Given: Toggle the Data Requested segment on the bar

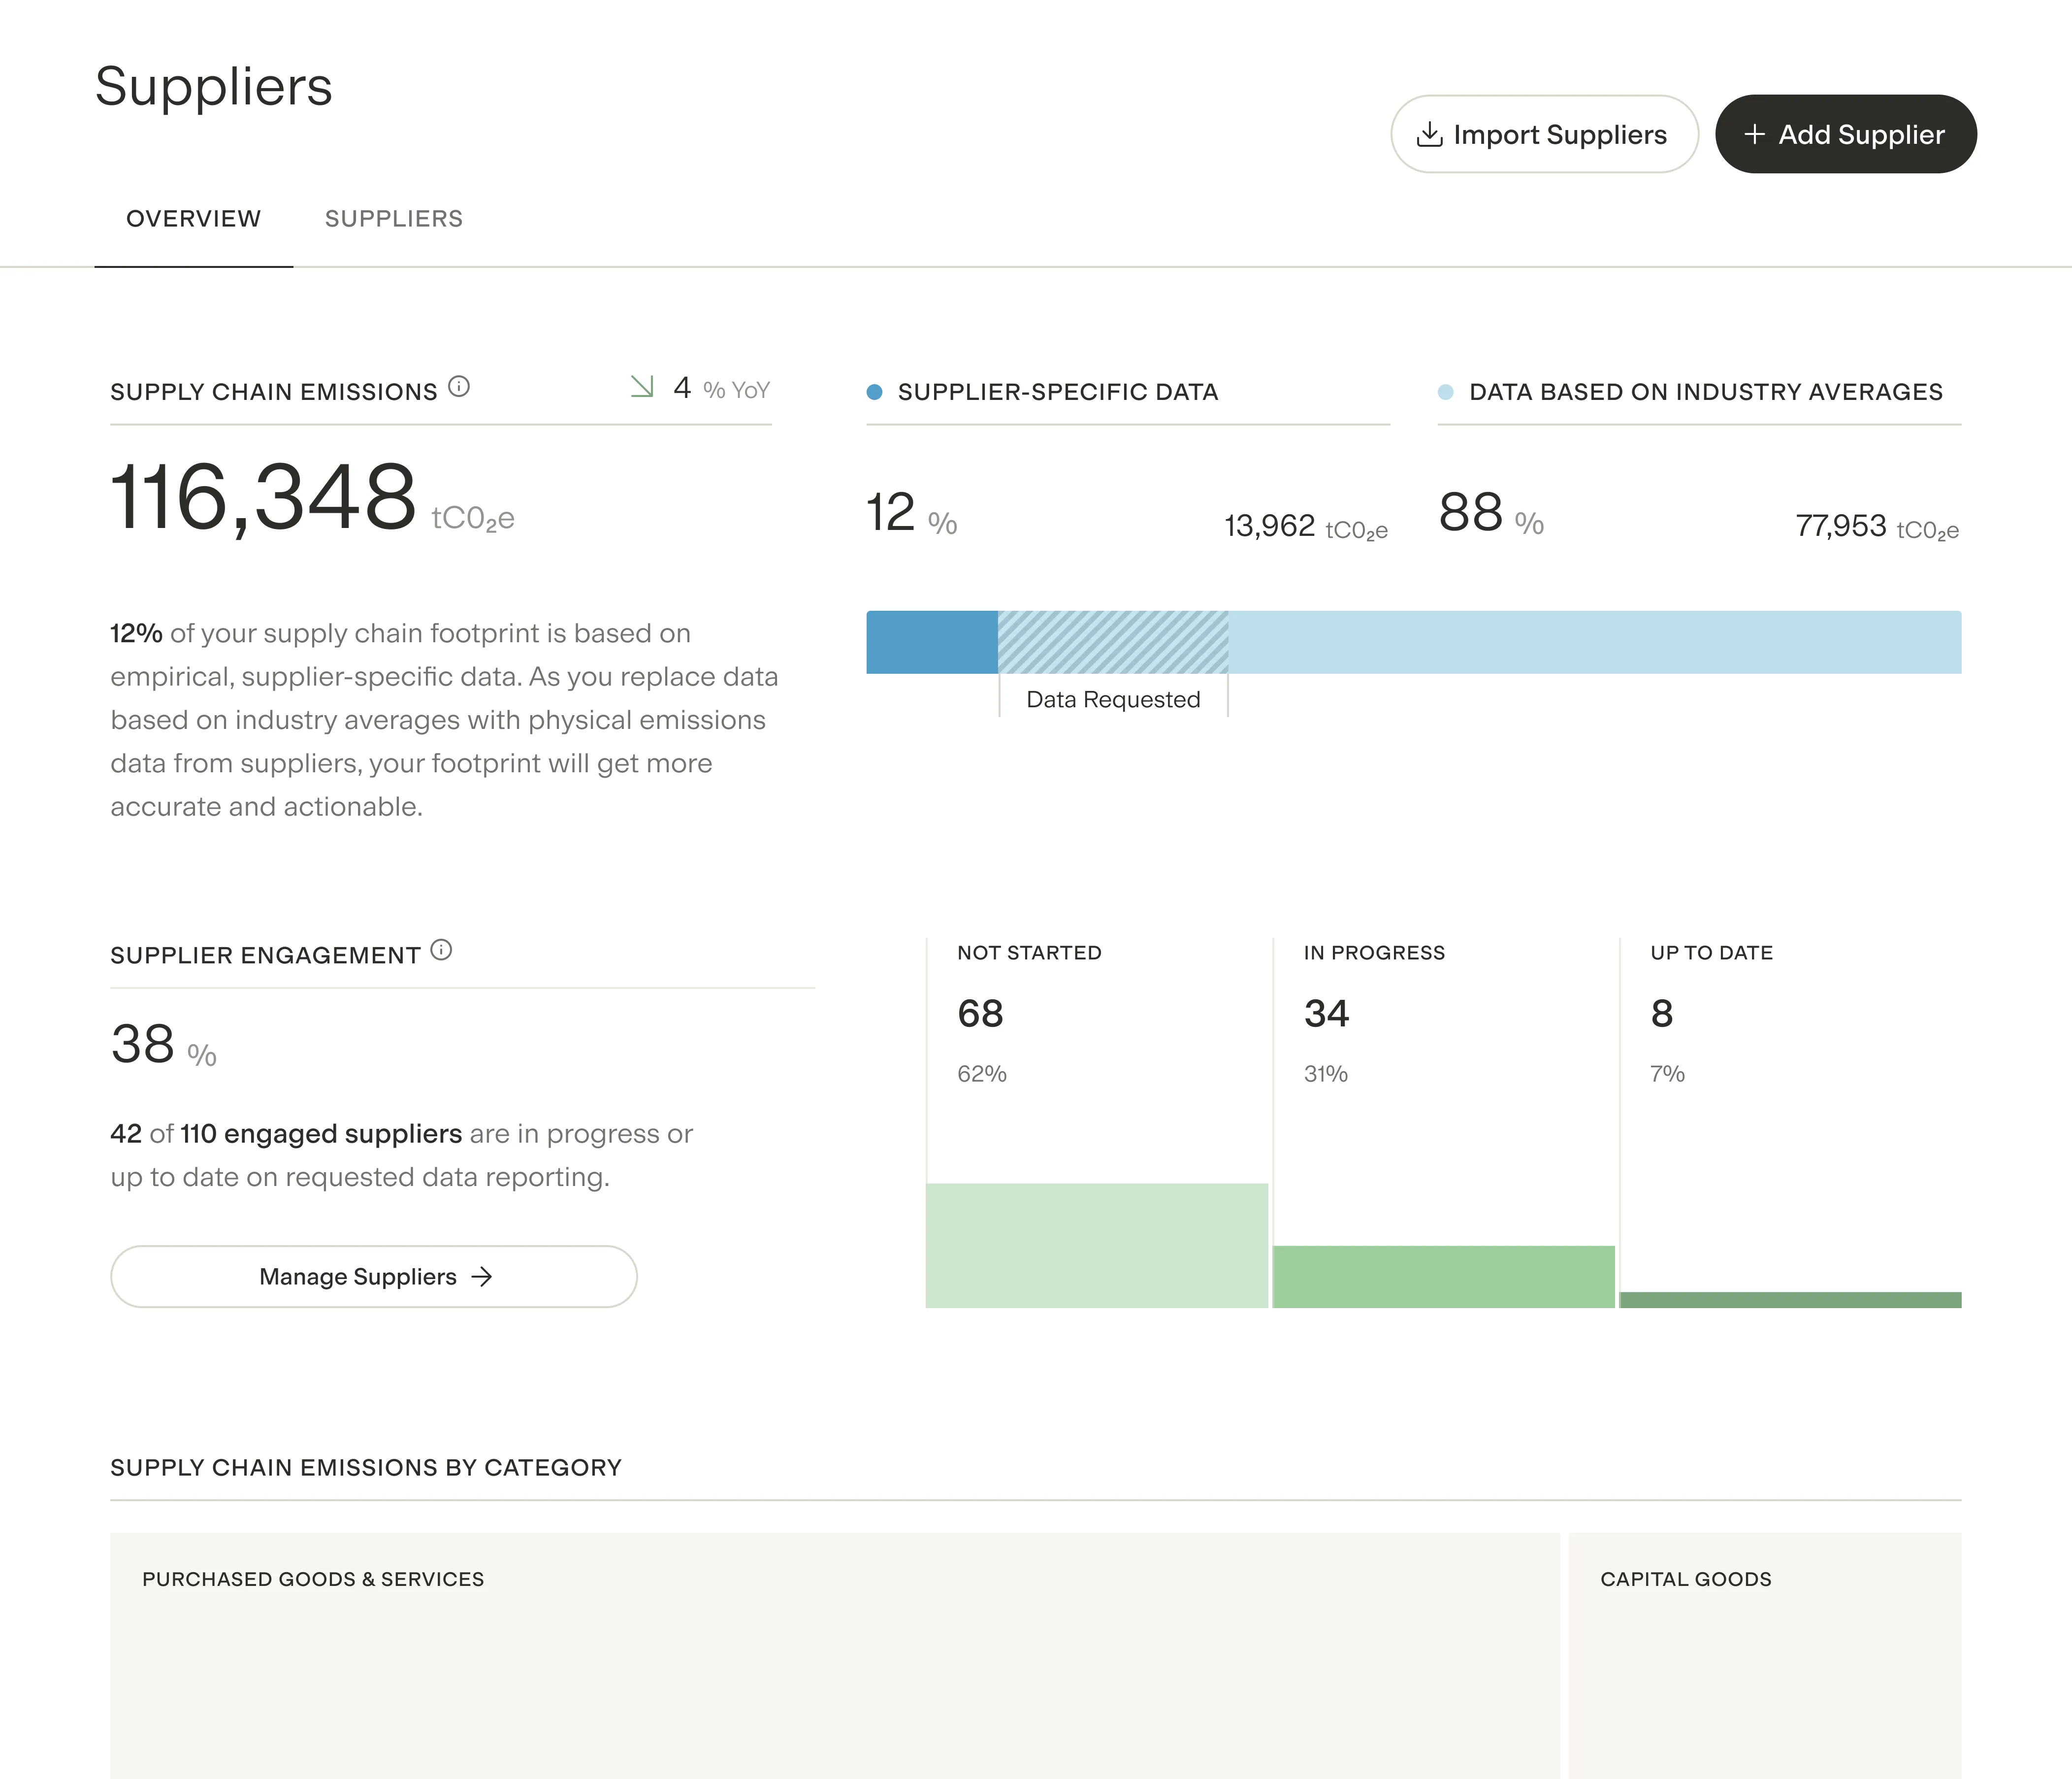Looking at the screenshot, I should coord(1113,641).
